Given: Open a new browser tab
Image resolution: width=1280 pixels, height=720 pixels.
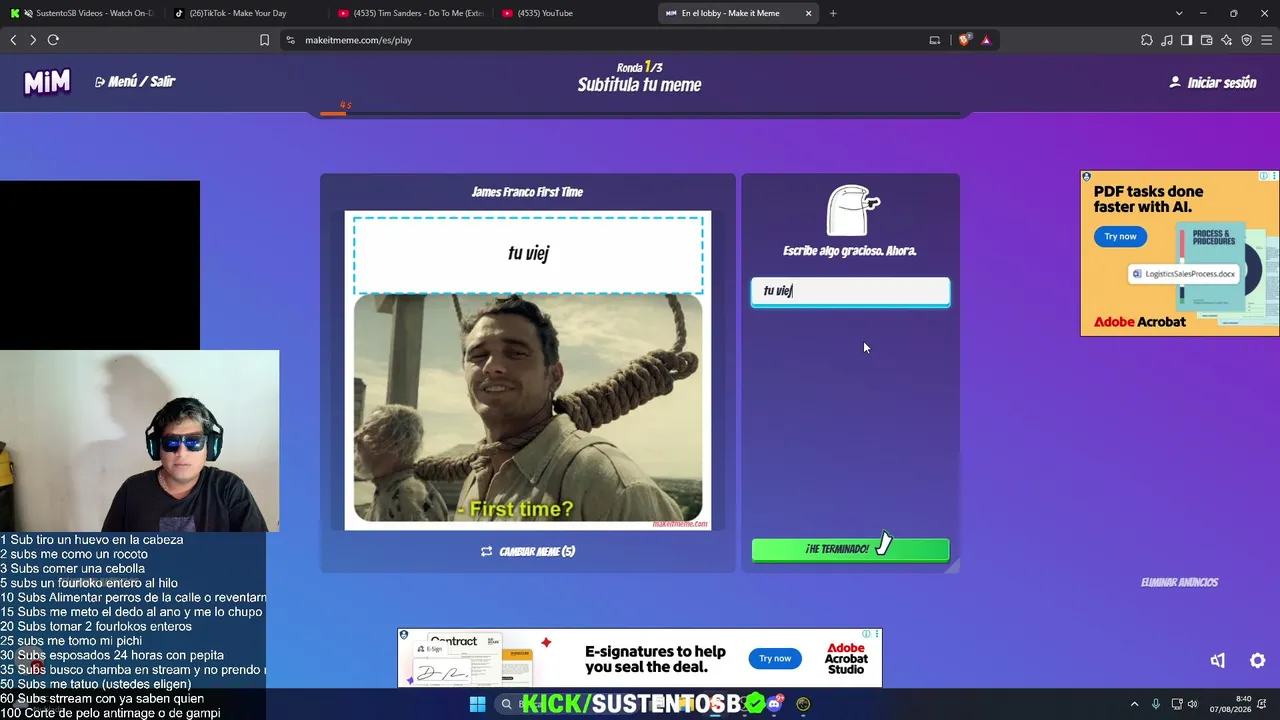Looking at the screenshot, I should coord(833,13).
